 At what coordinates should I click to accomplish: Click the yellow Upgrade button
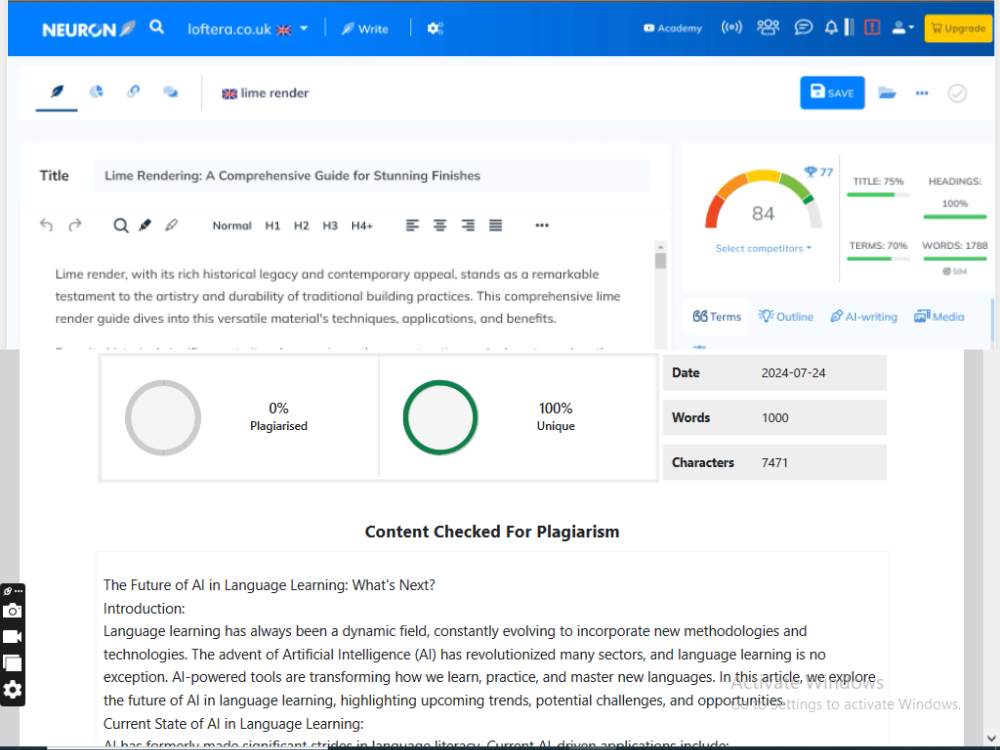point(958,28)
